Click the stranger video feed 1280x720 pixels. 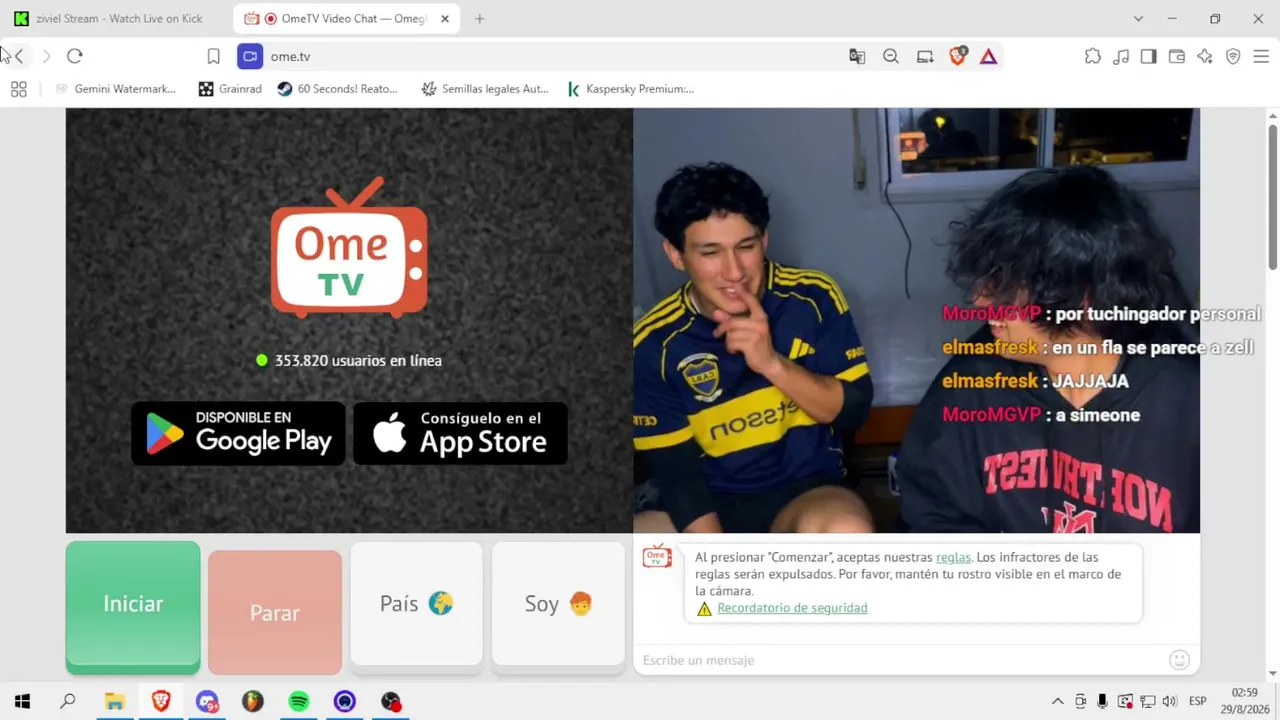click(916, 320)
